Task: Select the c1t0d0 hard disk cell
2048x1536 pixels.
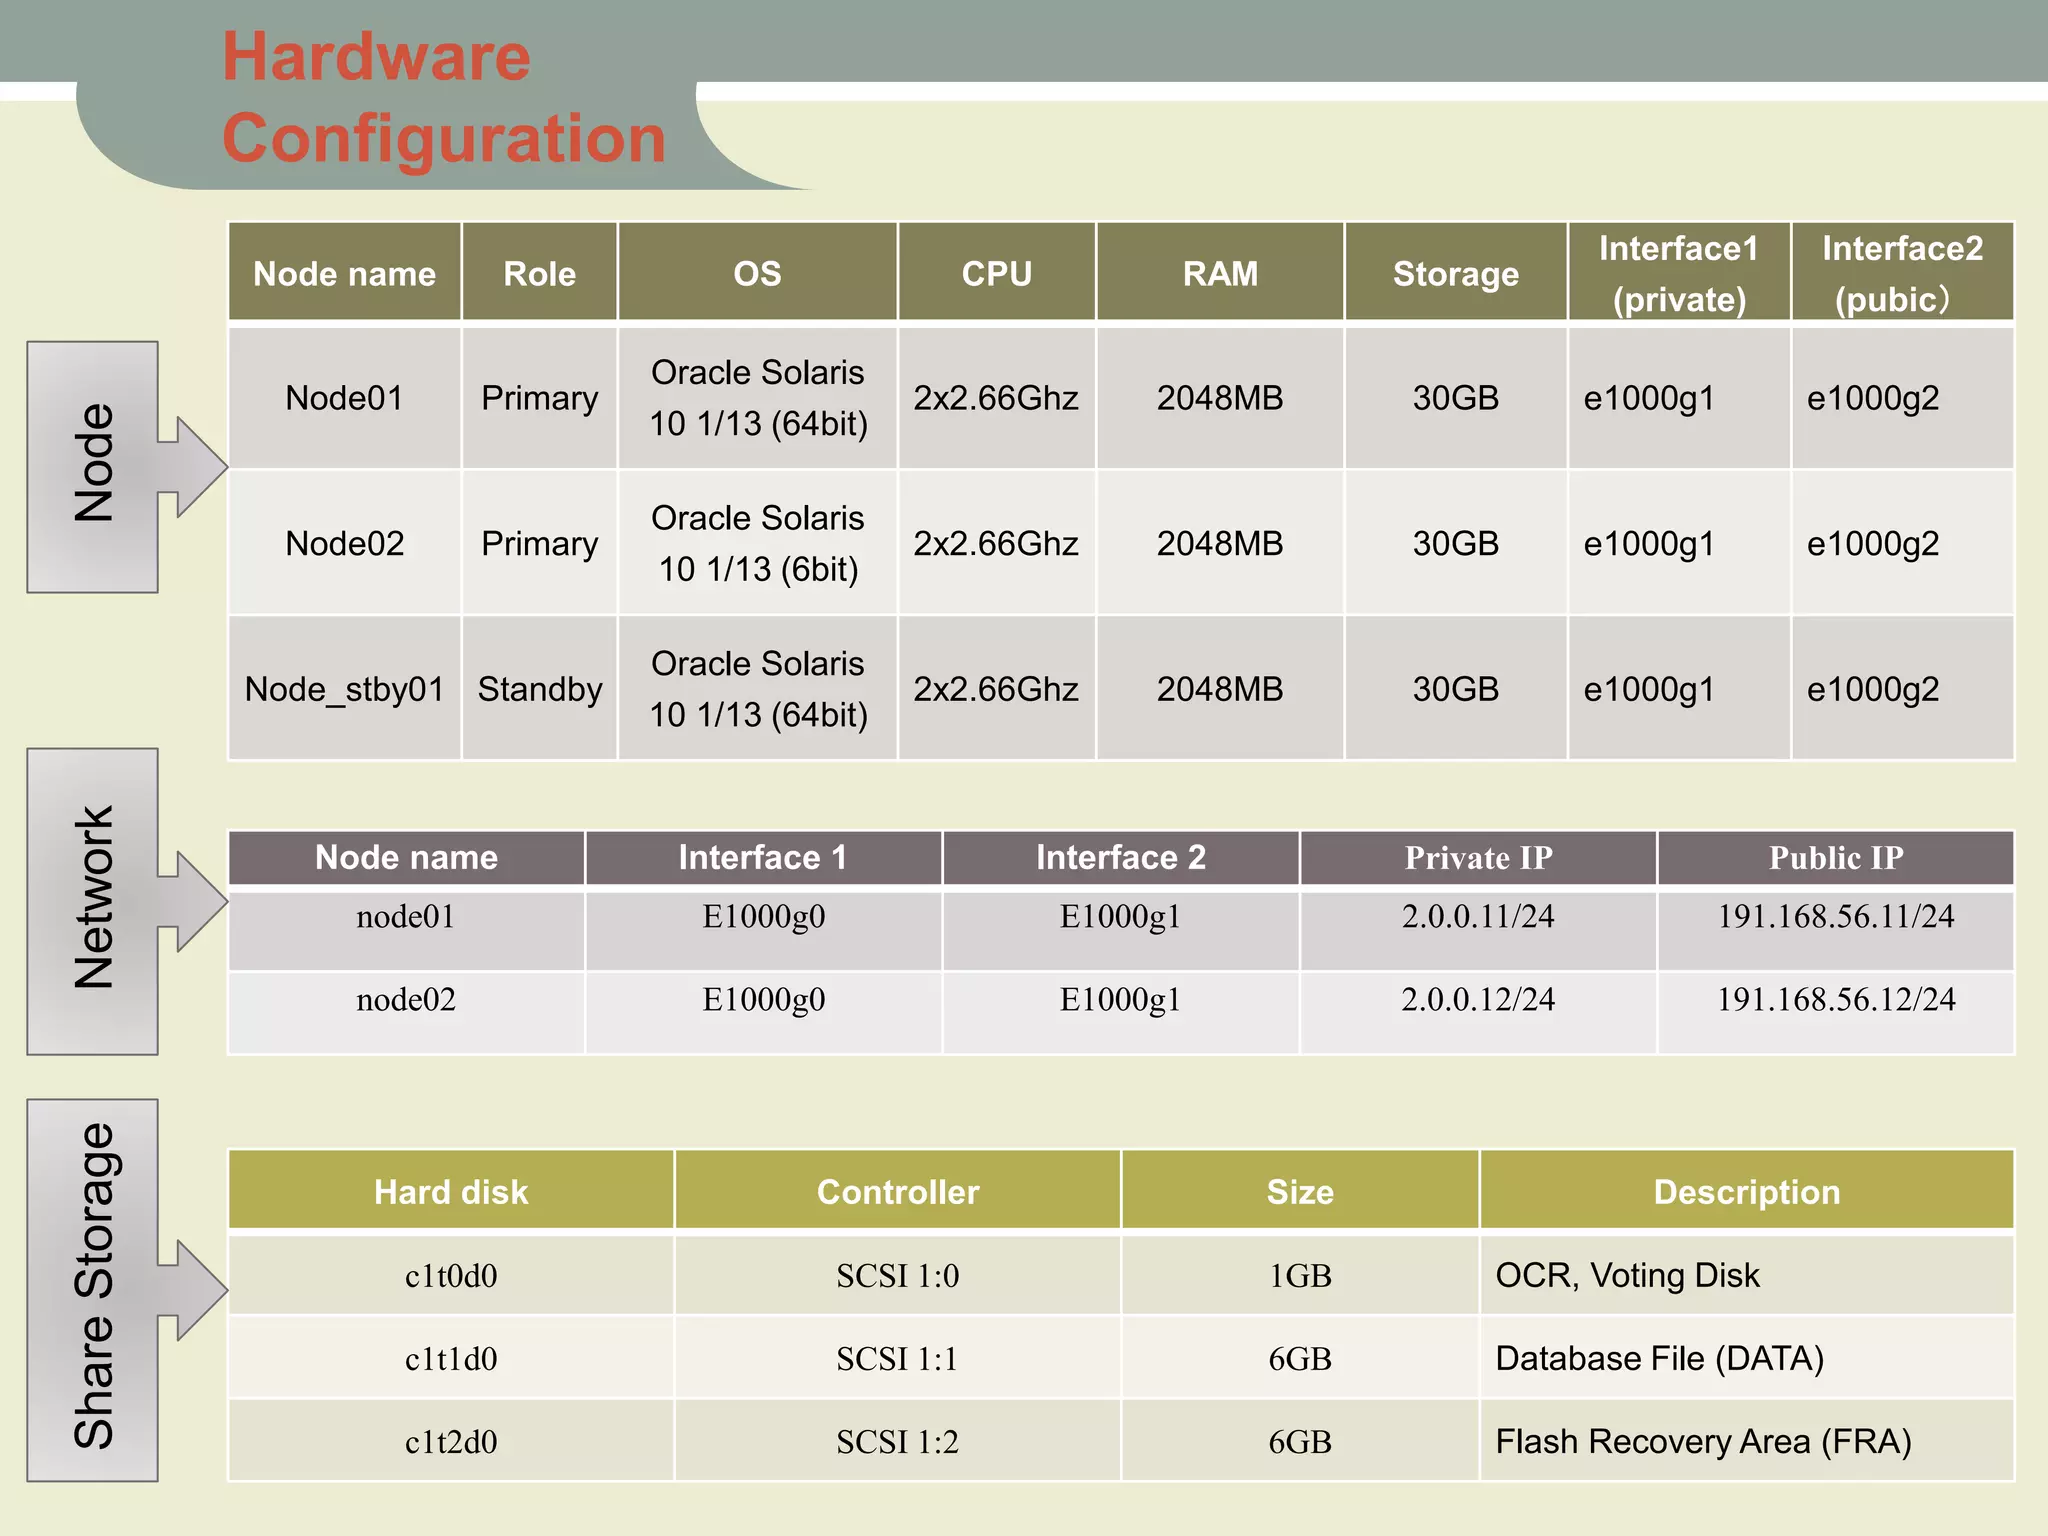Action: [x=451, y=1275]
